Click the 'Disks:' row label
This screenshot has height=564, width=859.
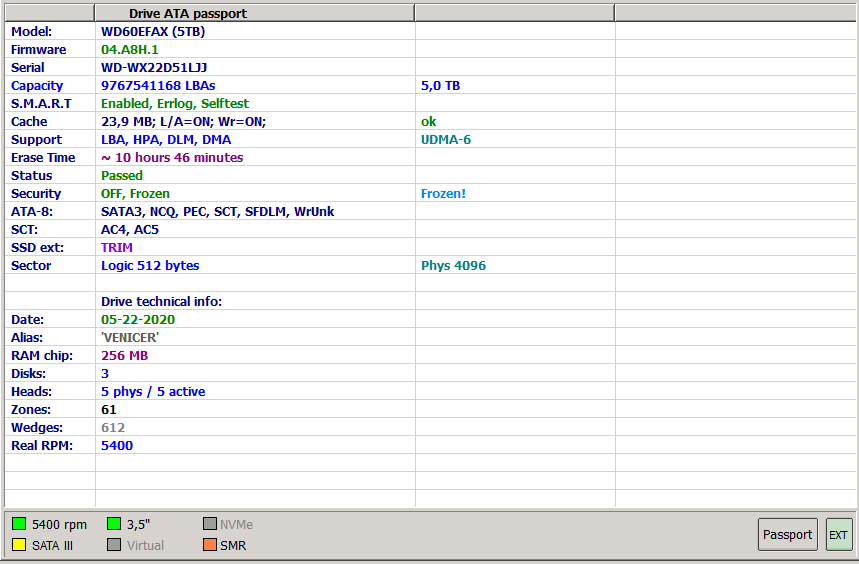28,374
